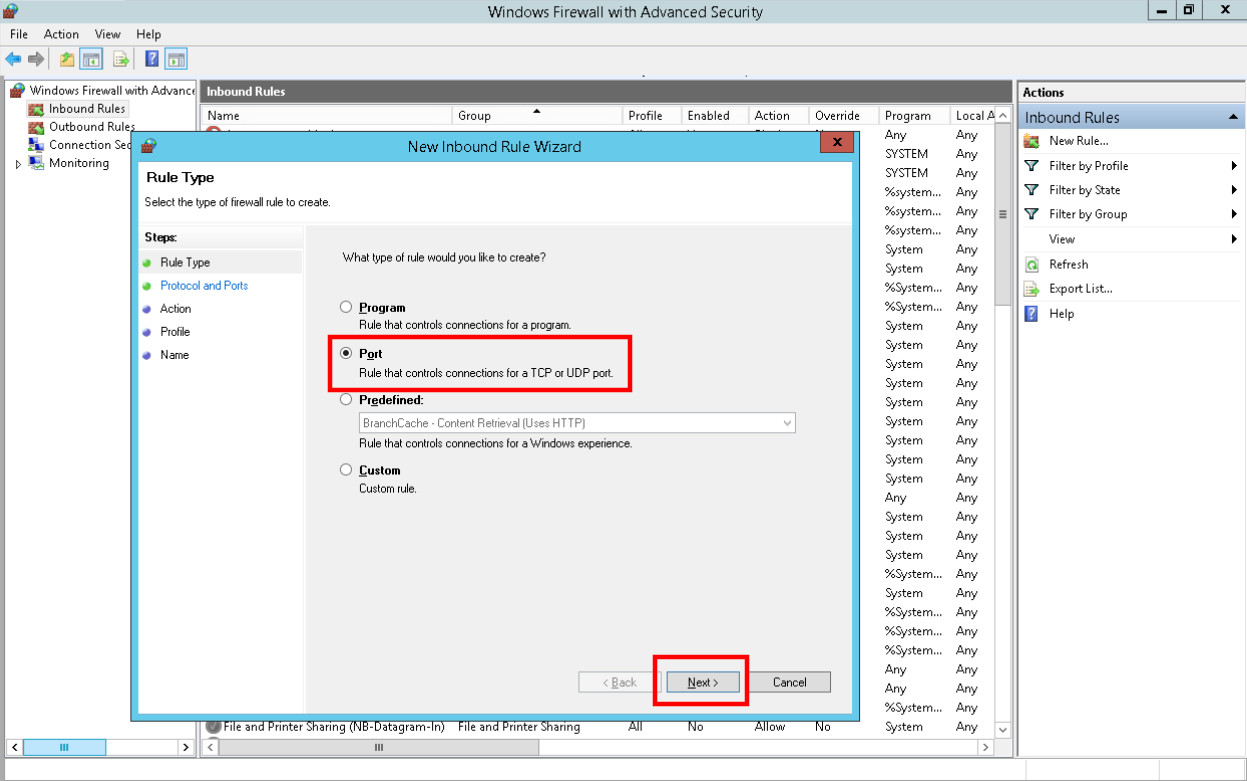Click the Action column header

click(778, 116)
